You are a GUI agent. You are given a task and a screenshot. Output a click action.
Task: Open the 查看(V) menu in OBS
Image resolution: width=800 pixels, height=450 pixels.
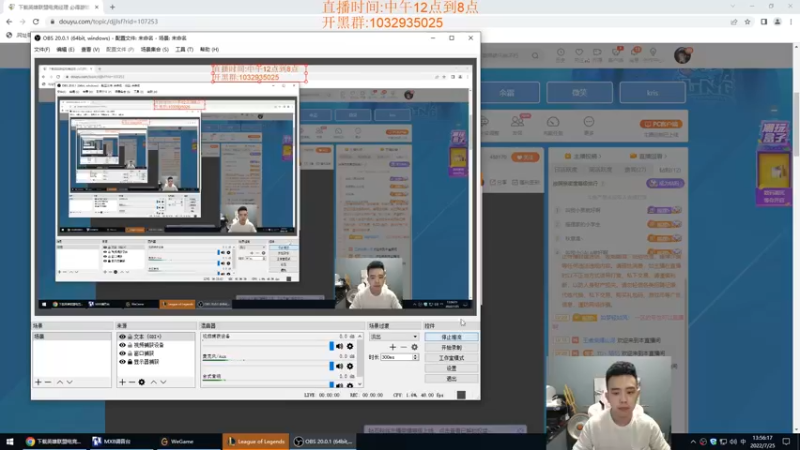point(90,49)
